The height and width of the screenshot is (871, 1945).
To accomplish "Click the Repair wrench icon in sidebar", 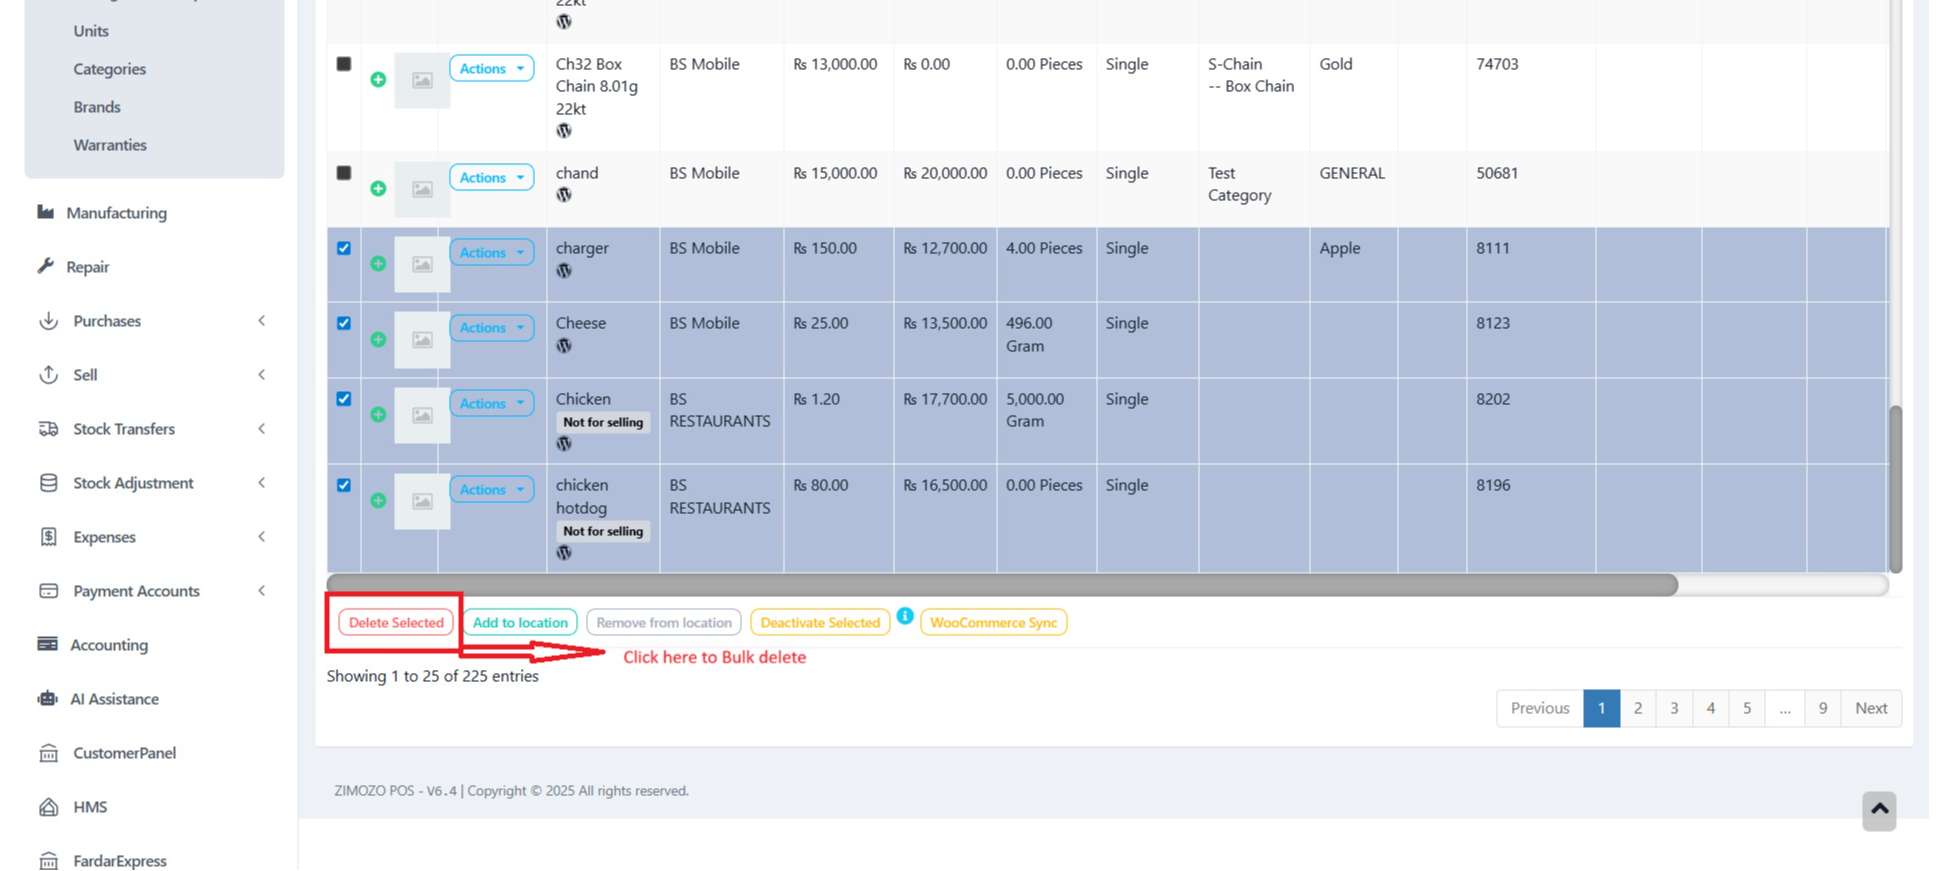I will point(46,266).
